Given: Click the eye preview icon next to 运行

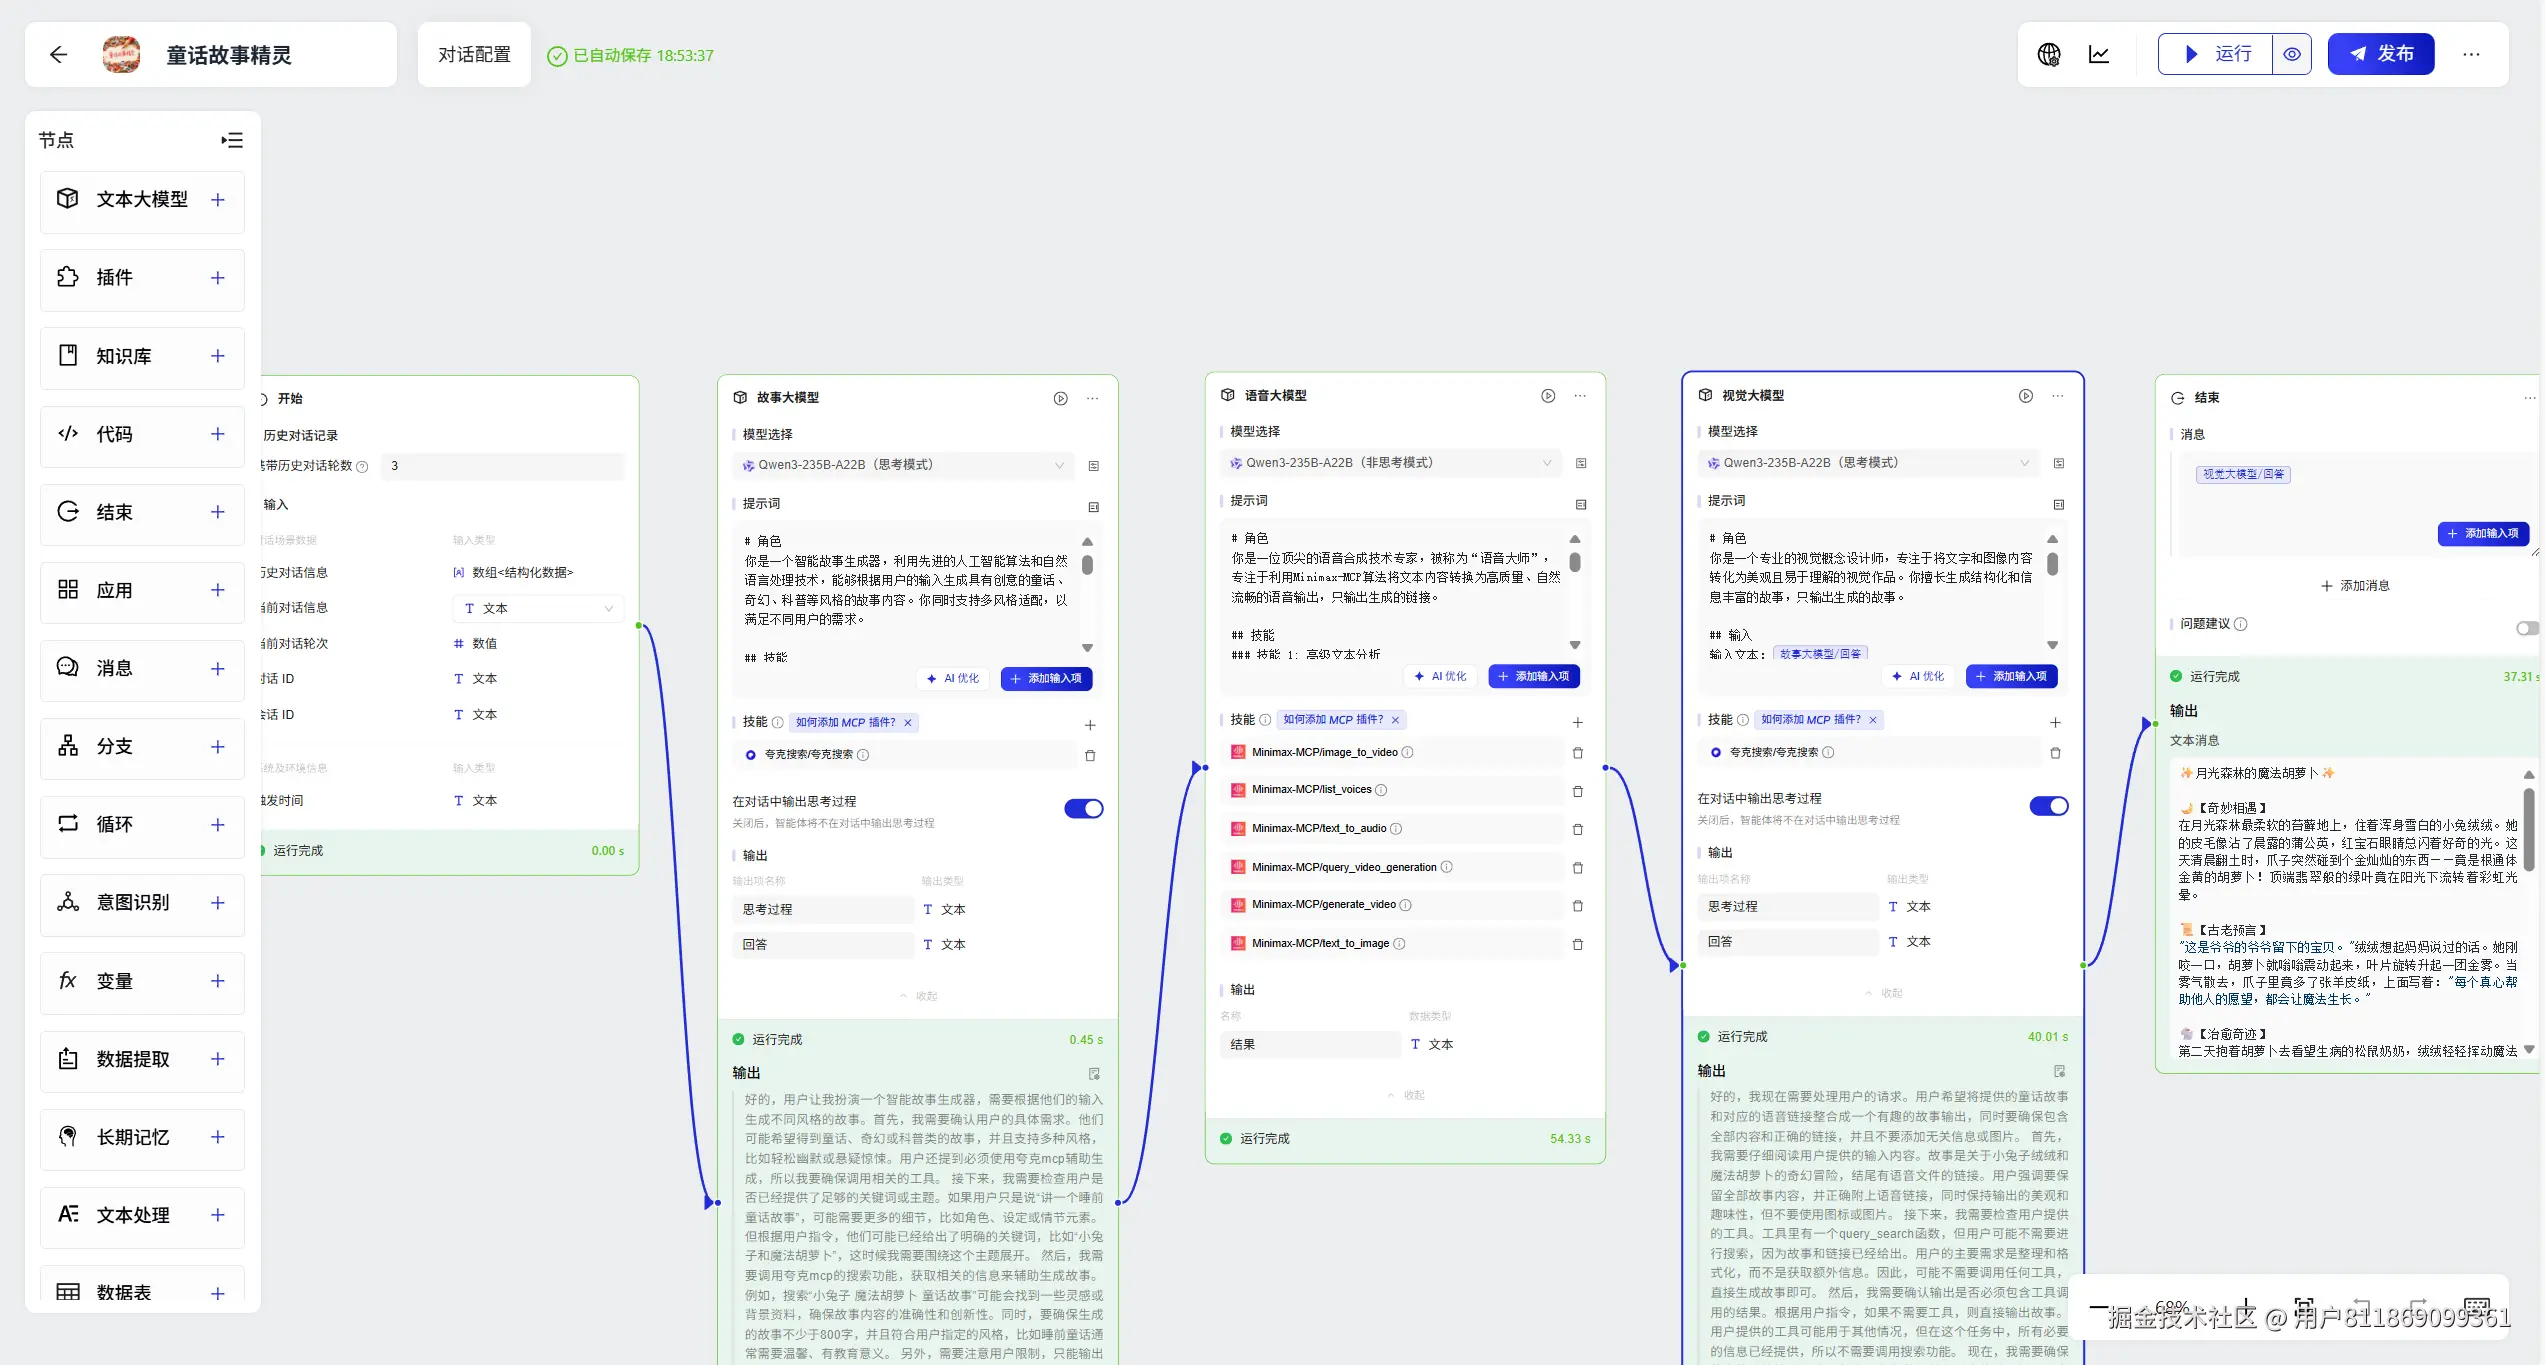Looking at the screenshot, I should 2292,55.
